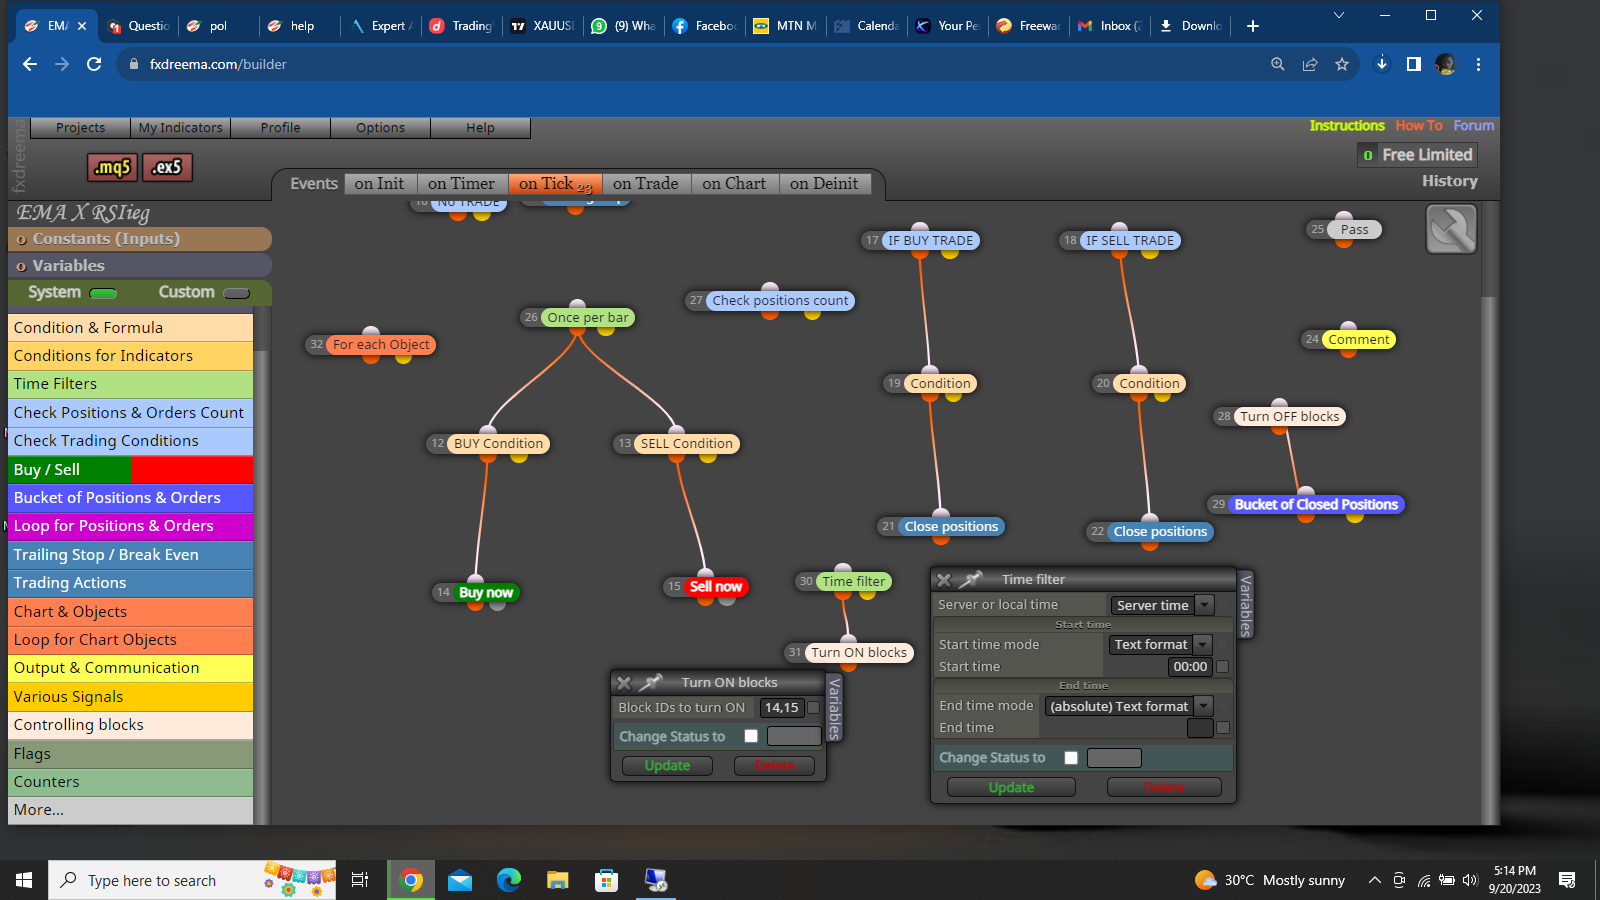Expand the More... category

[131, 810]
